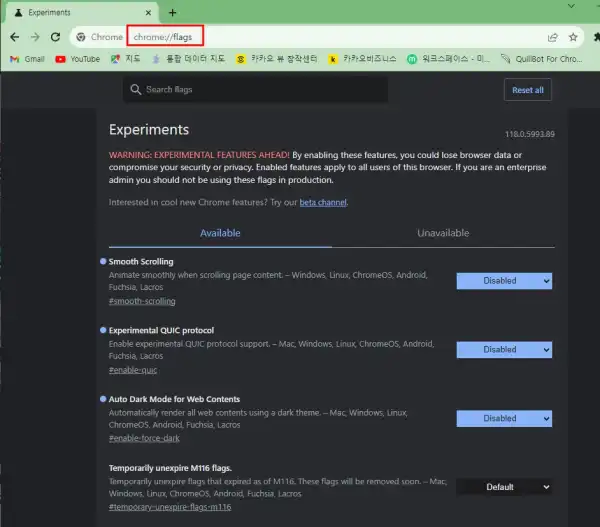Select the Available tab

click(x=220, y=233)
